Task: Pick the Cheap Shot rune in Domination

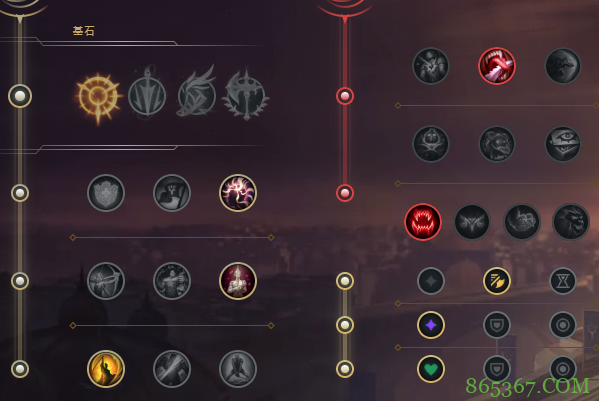Action: [x=431, y=66]
